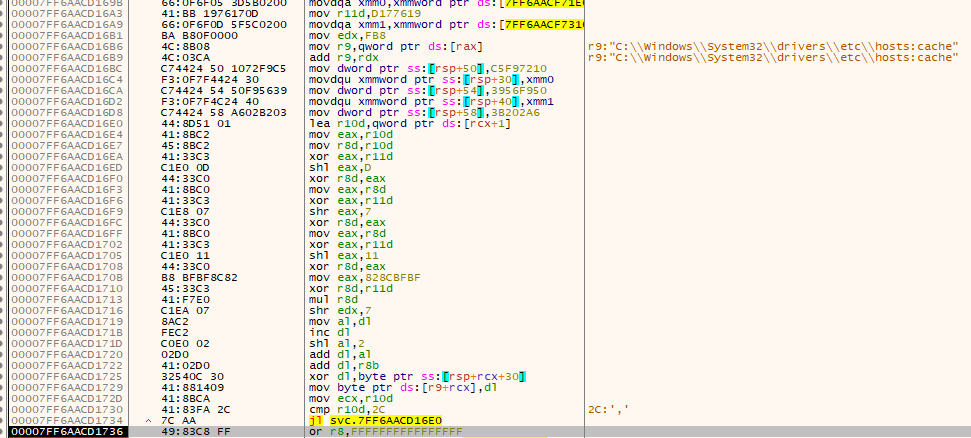Click mov dword ptr ss:[rsp+54],3956F950
Image resolution: width=971 pixels, height=438 pixels.
coord(427,90)
